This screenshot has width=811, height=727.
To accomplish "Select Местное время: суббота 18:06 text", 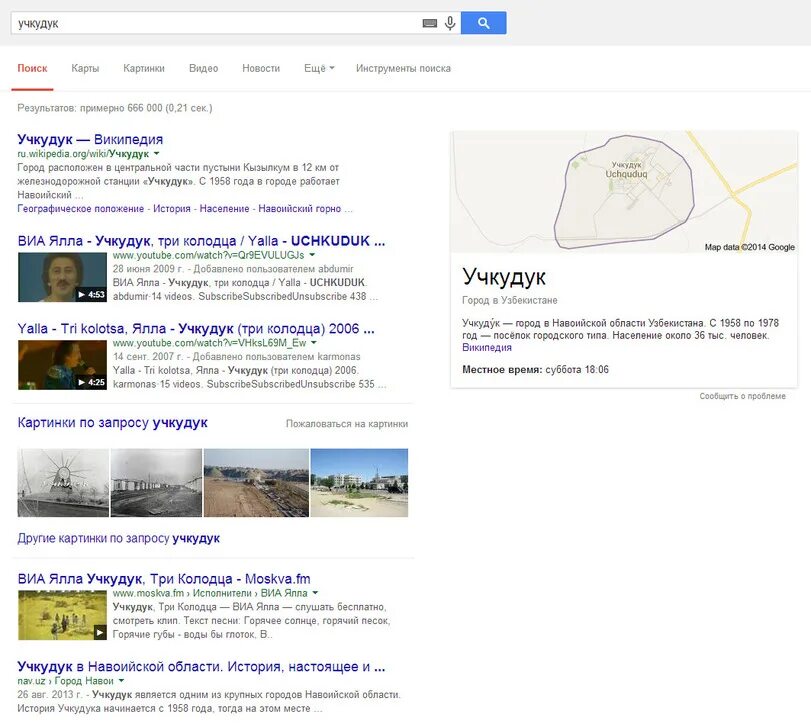I will pos(535,370).
